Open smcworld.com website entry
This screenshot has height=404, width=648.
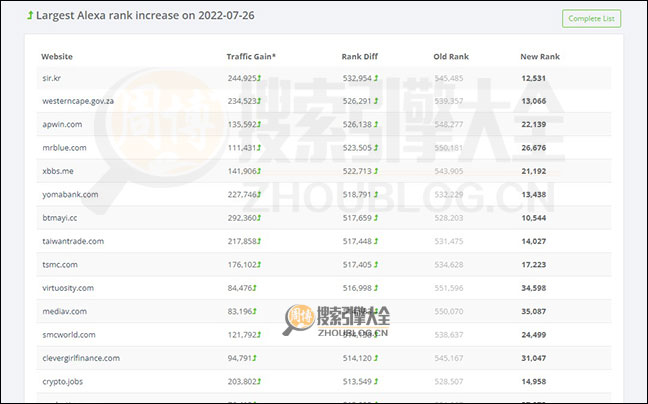tap(69, 335)
